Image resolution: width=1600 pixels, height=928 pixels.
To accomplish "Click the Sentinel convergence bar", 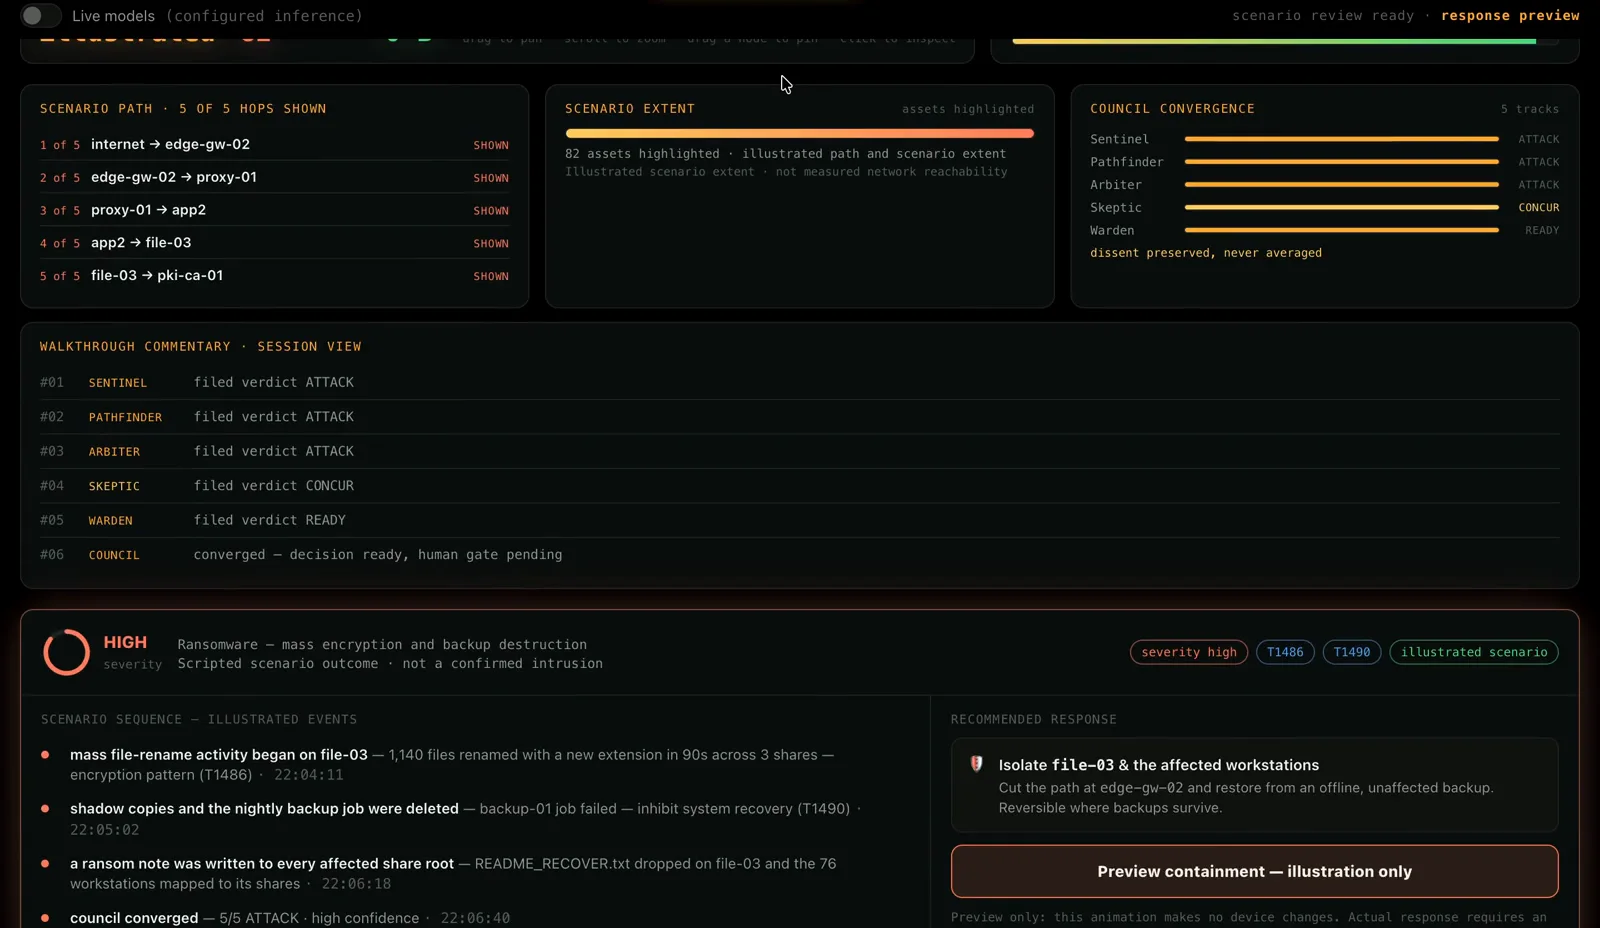I will coord(1341,139).
